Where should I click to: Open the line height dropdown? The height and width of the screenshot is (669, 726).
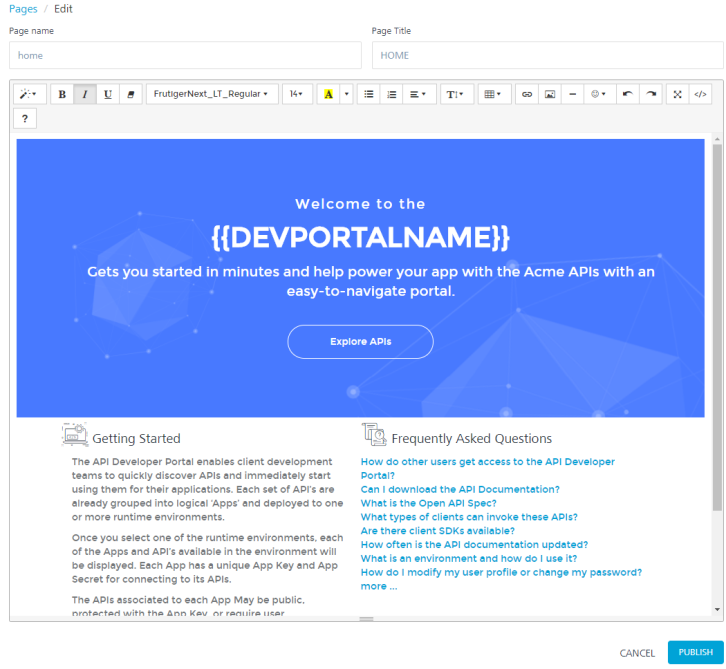click(x=457, y=94)
